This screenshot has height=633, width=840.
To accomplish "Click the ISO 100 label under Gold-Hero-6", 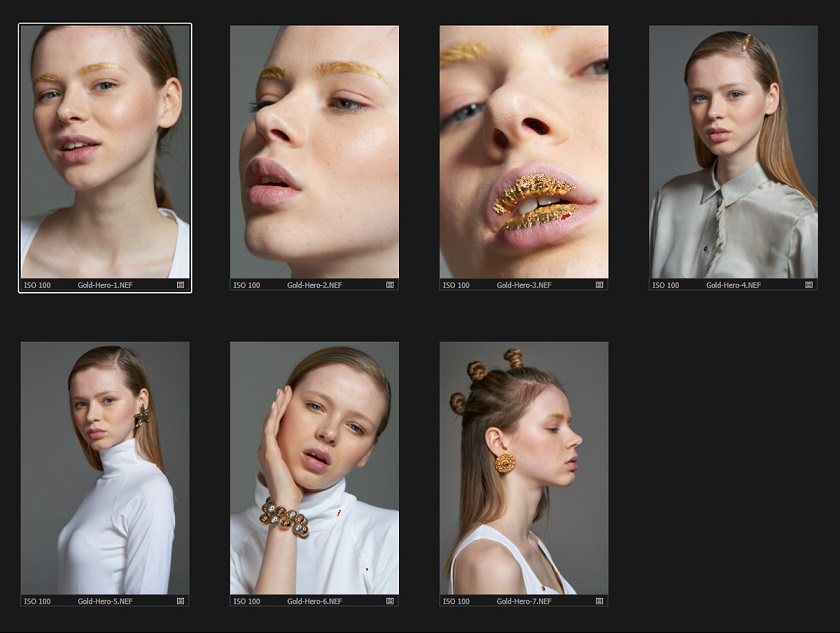I will (247, 601).
